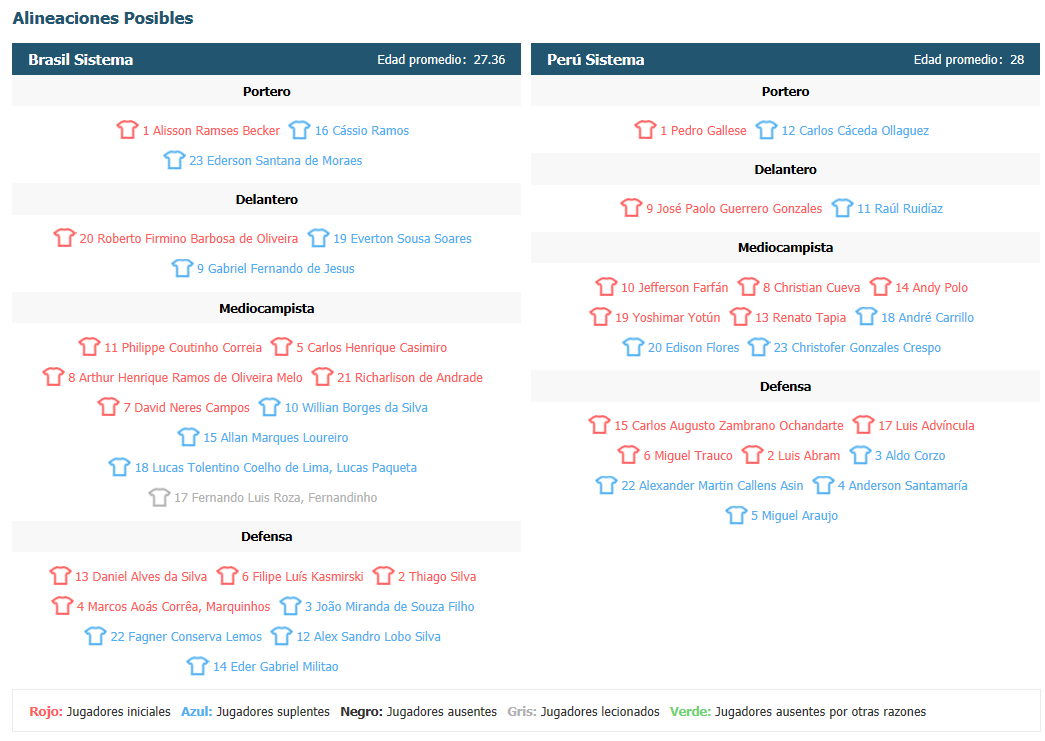Screen dimensions: 1045x741
Task: Click the red shirt icon beside Philippe Coutinho Correia
Action: point(89,347)
